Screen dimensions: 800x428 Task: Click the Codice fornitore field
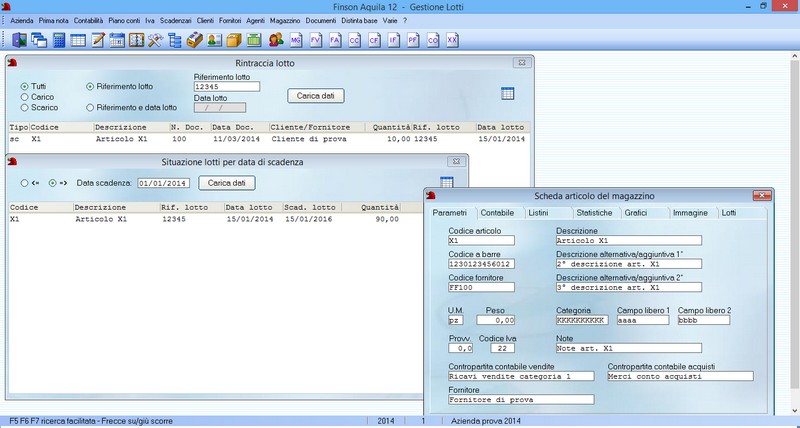[481, 287]
